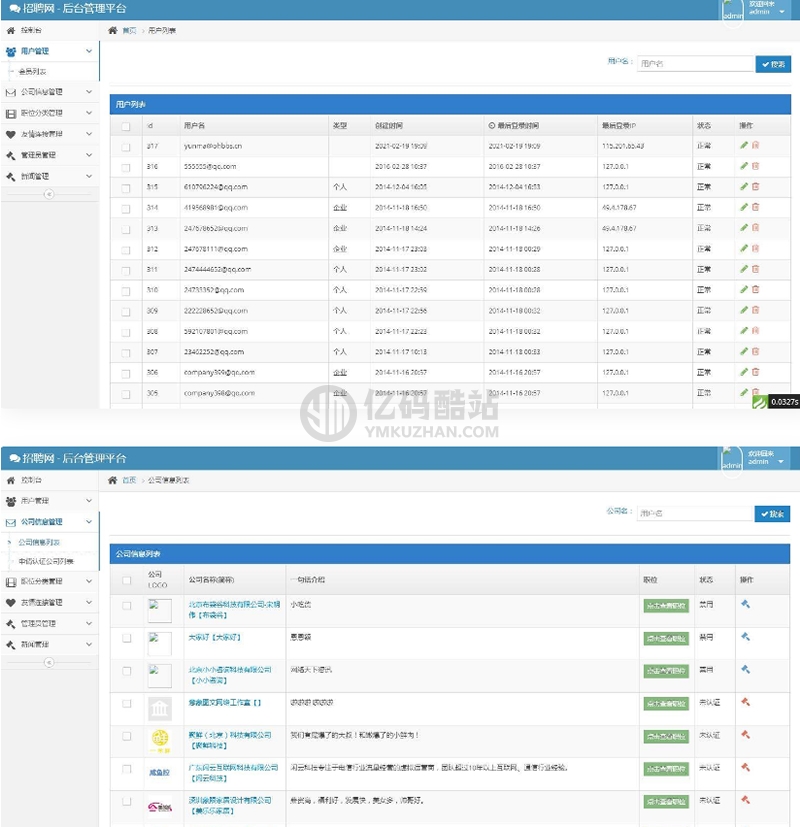Click red gavel icon for 广东闪云互联网 row

745,767
